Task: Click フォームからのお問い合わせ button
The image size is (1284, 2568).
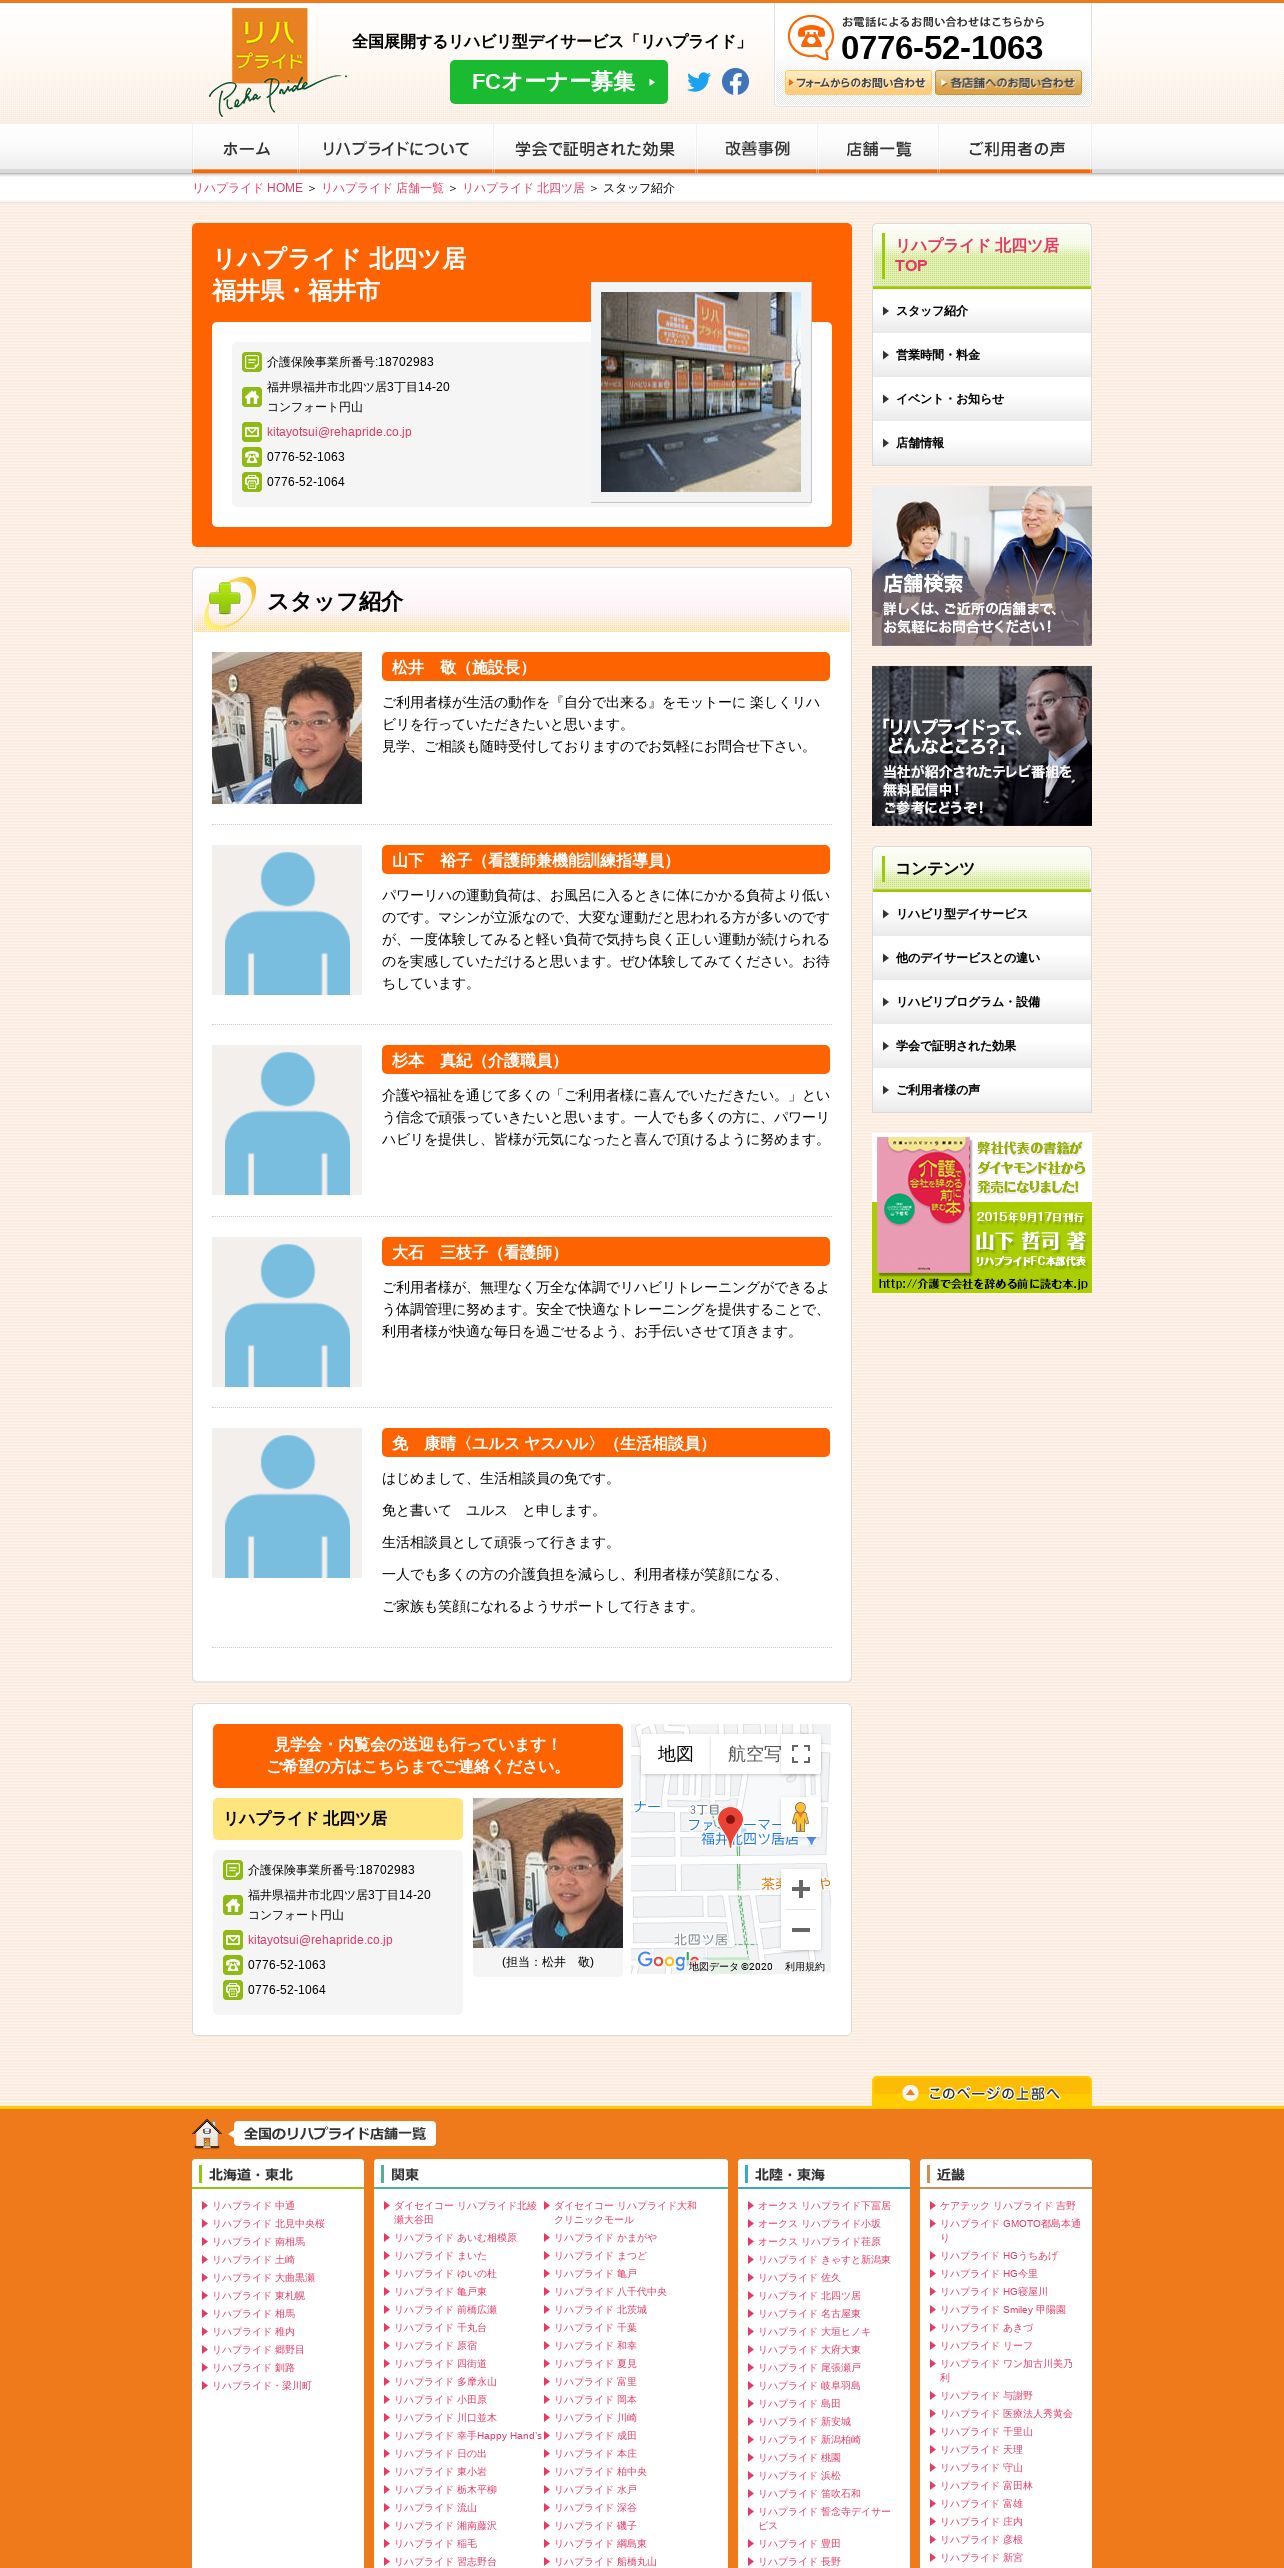Action: [857, 83]
